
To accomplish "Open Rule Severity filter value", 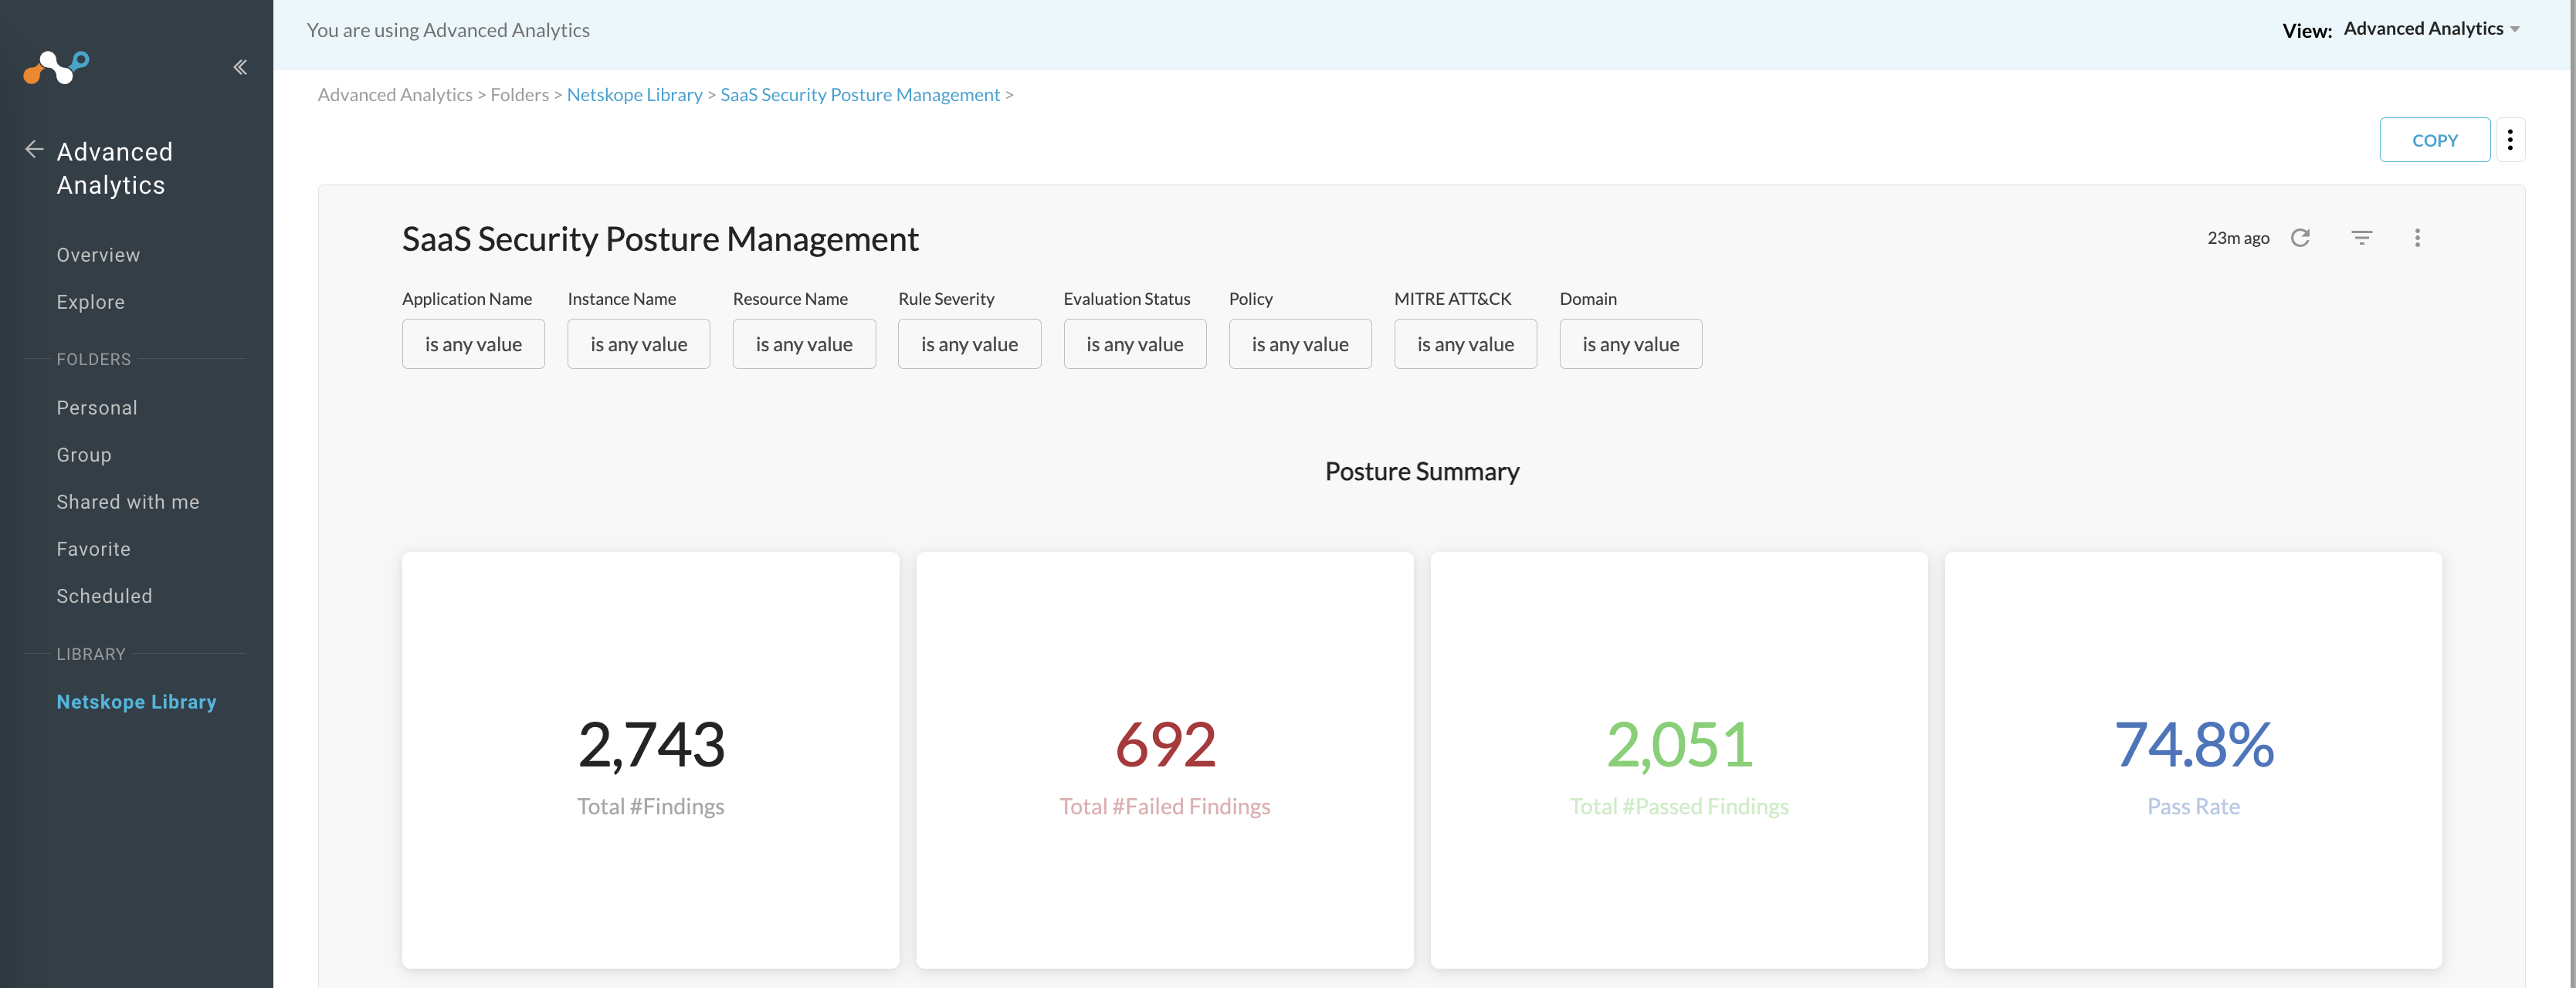I will [969, 344].
